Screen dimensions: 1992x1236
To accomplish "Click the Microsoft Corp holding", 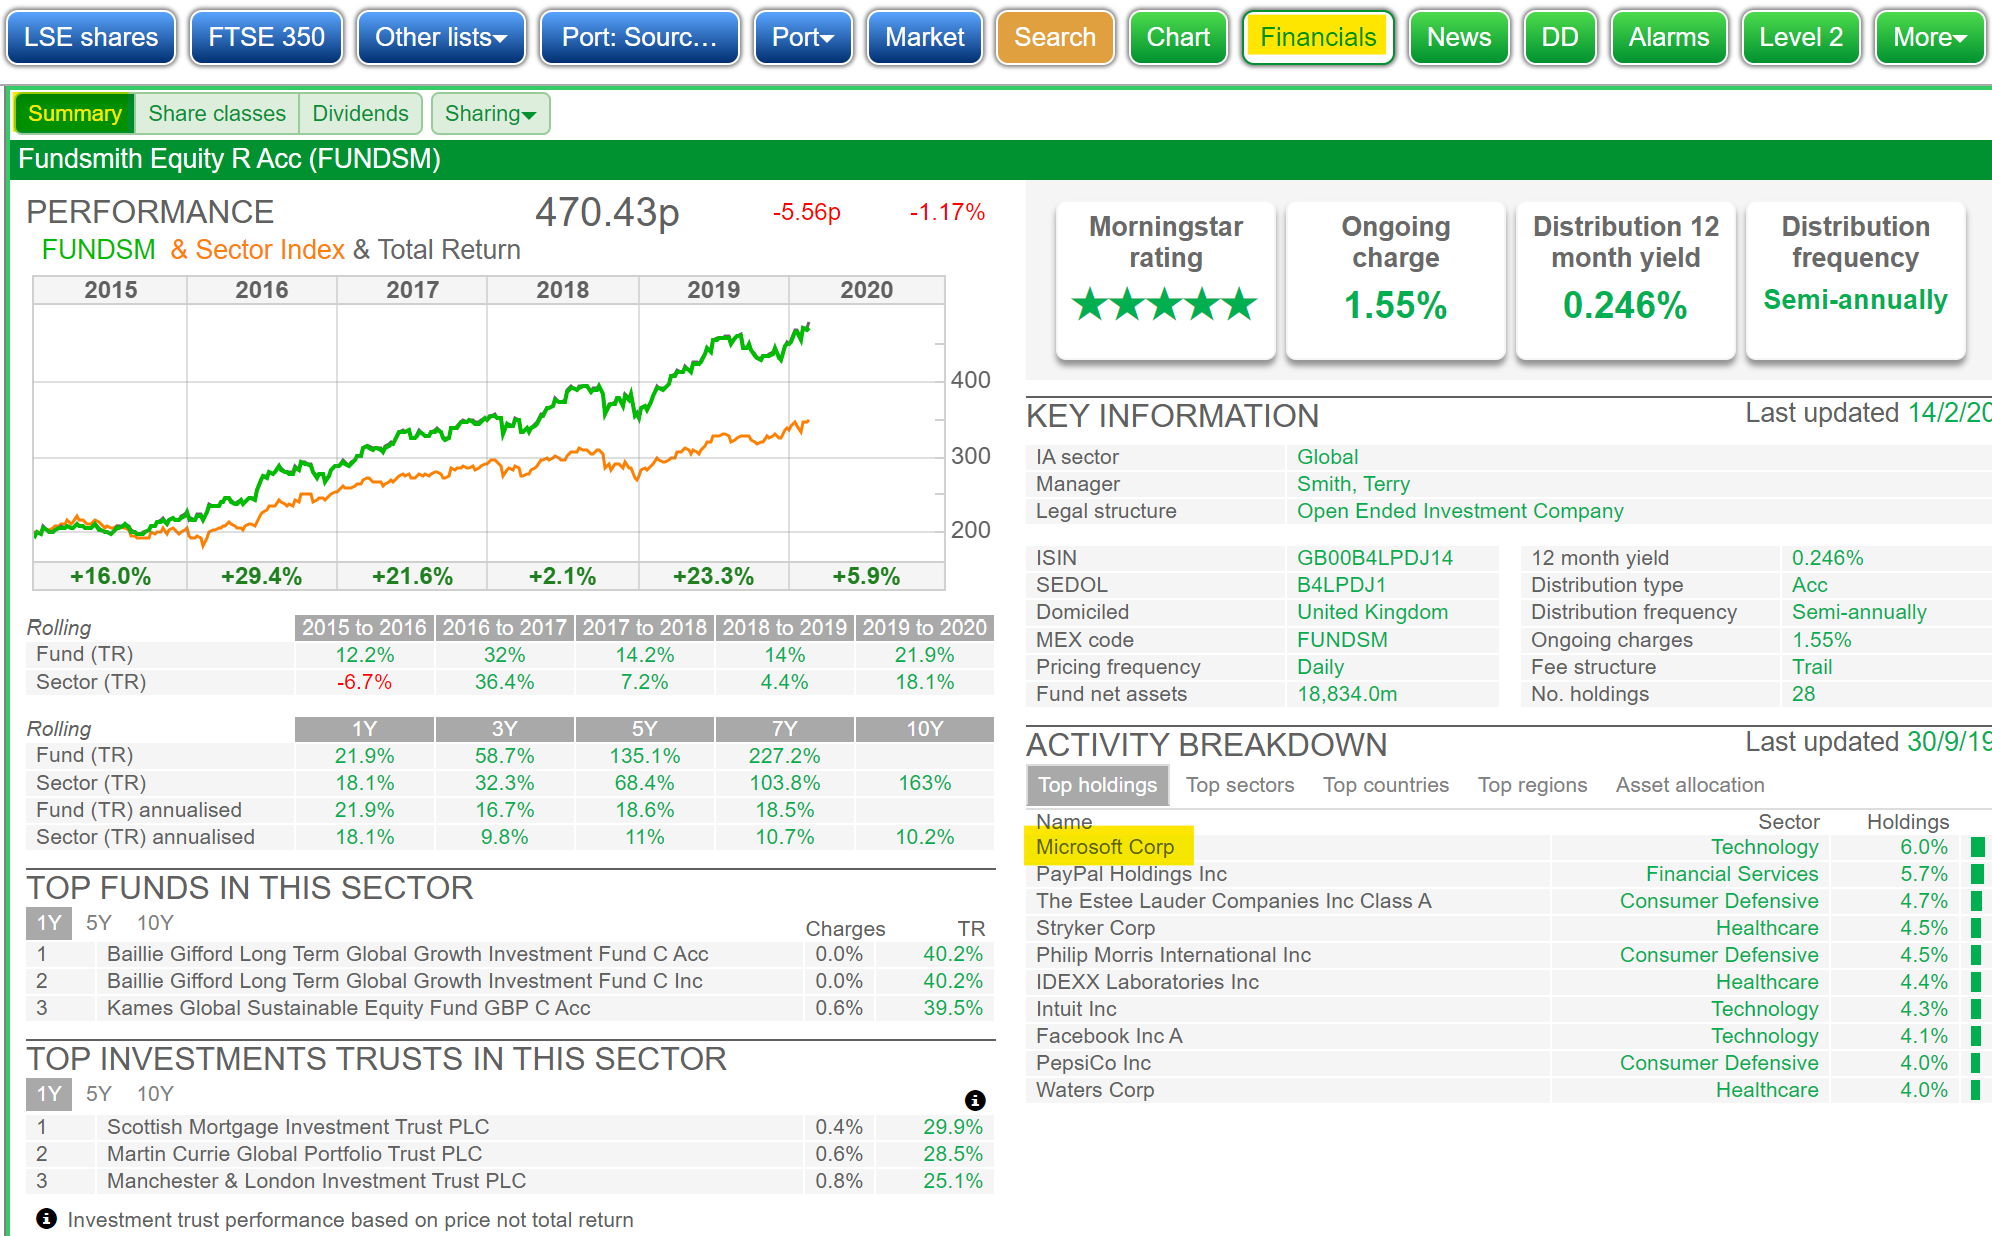I will pos(1105,847).
